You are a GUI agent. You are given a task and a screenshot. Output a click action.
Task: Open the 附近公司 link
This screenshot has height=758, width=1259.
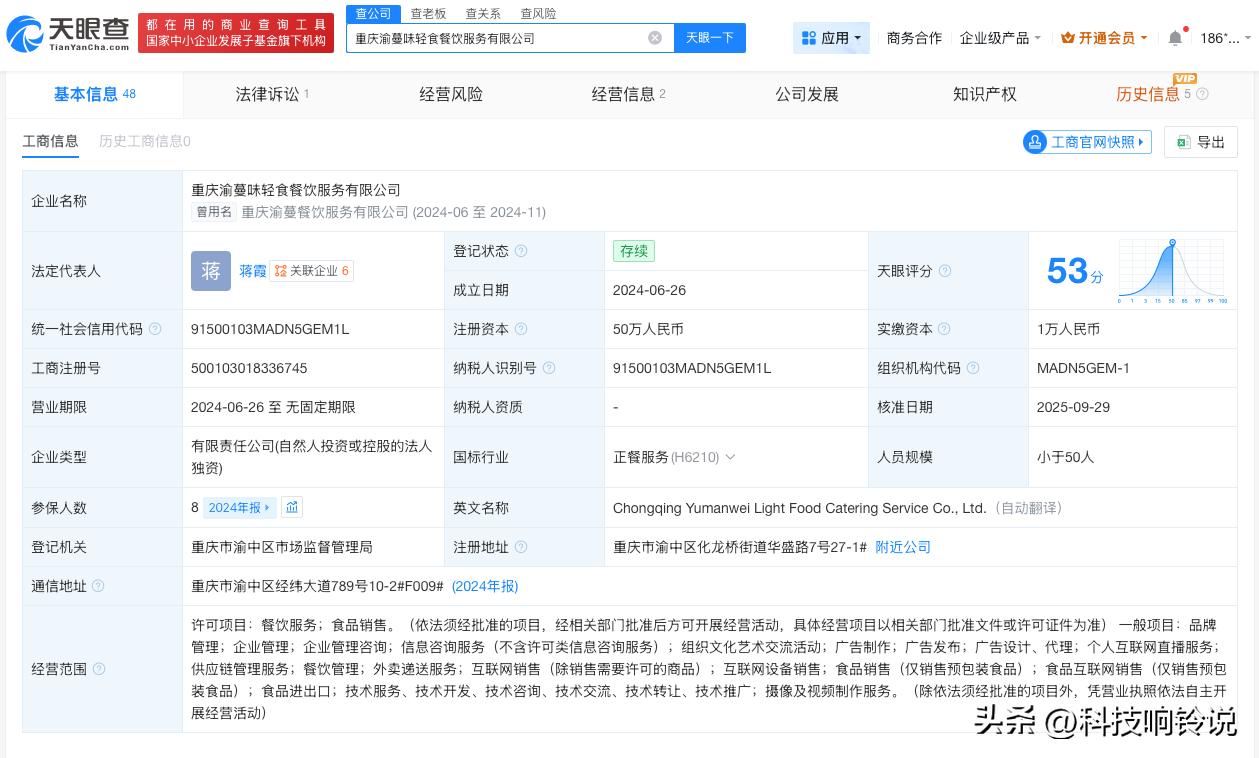(x=902, y=547)
